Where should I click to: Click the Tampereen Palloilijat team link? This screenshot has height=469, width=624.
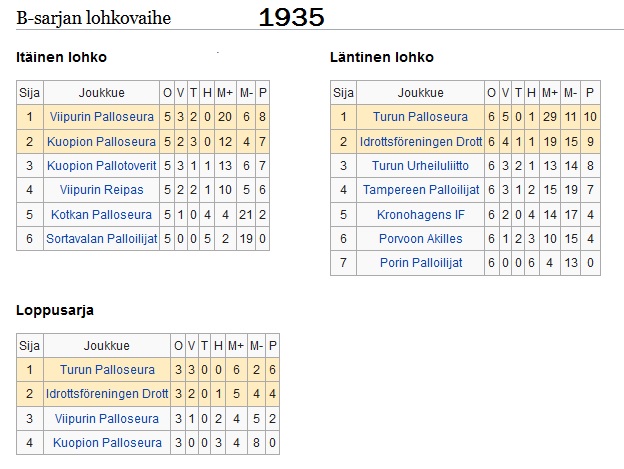coord(420,190)
